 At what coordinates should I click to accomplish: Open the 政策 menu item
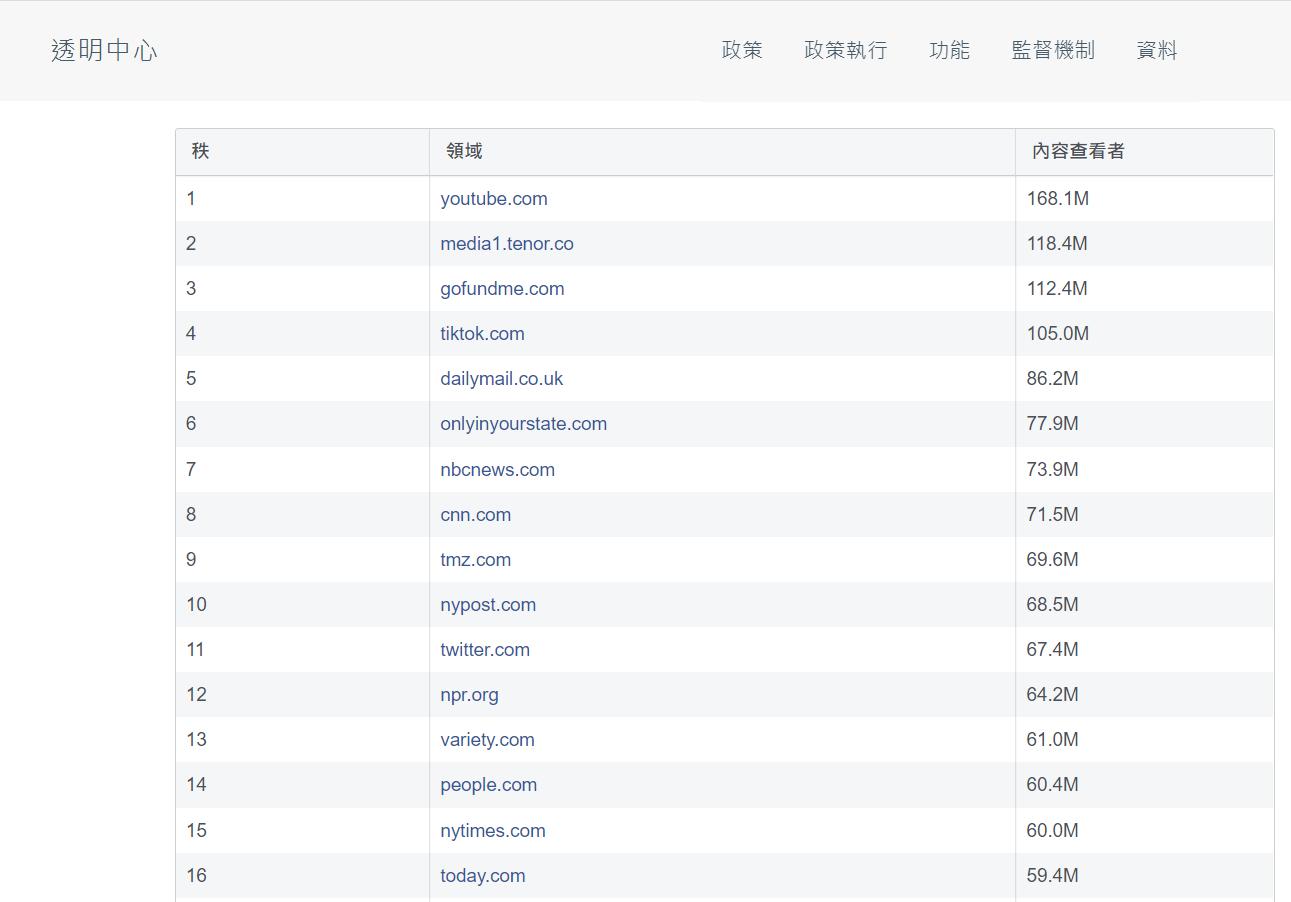click(742, 50)
